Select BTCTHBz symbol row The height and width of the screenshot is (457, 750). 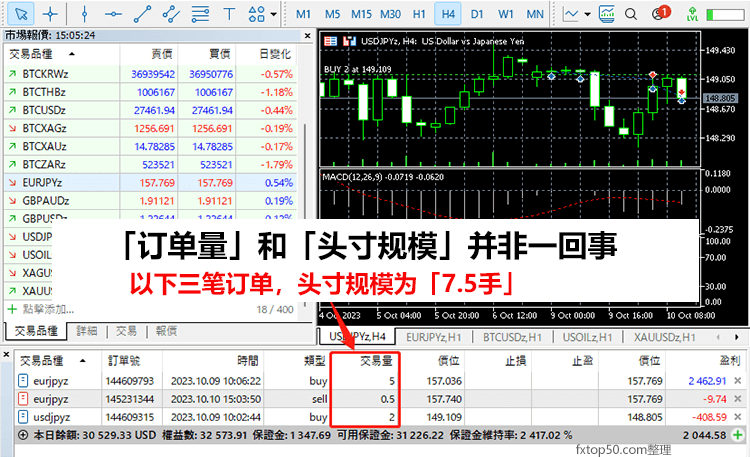(x=150, y=92)
